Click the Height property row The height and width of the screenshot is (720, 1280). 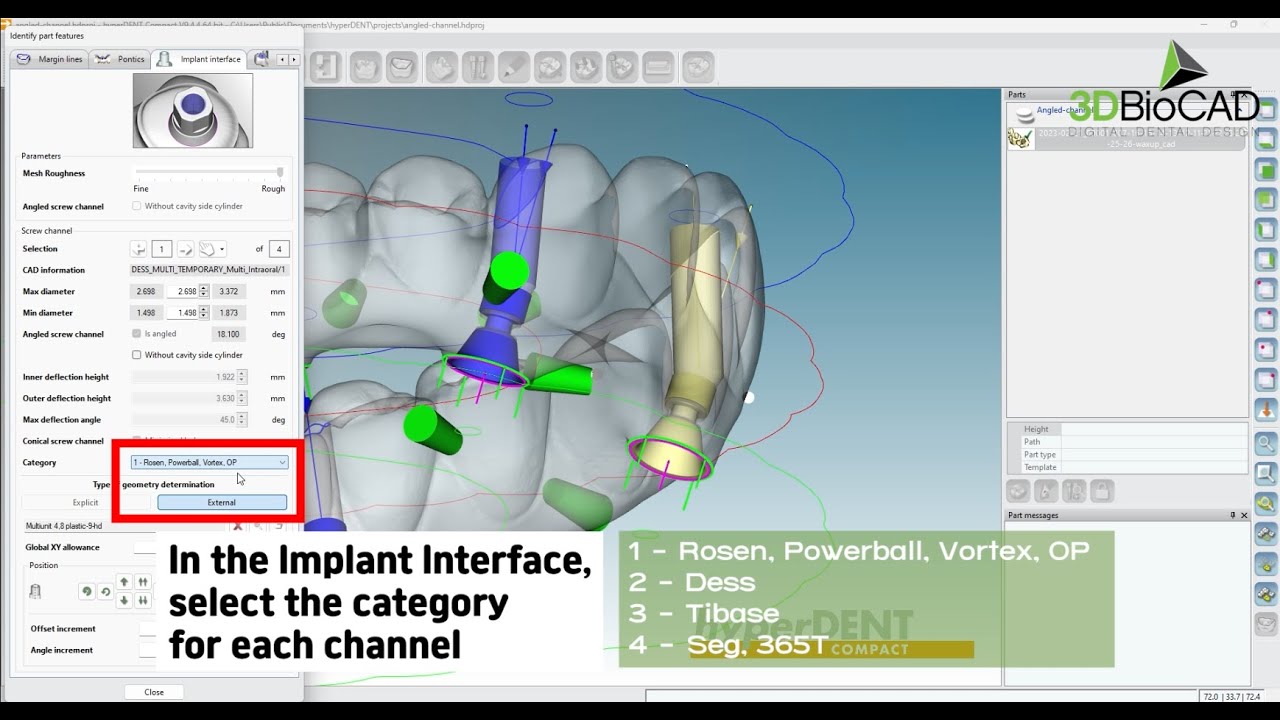tap(1126, 429)
